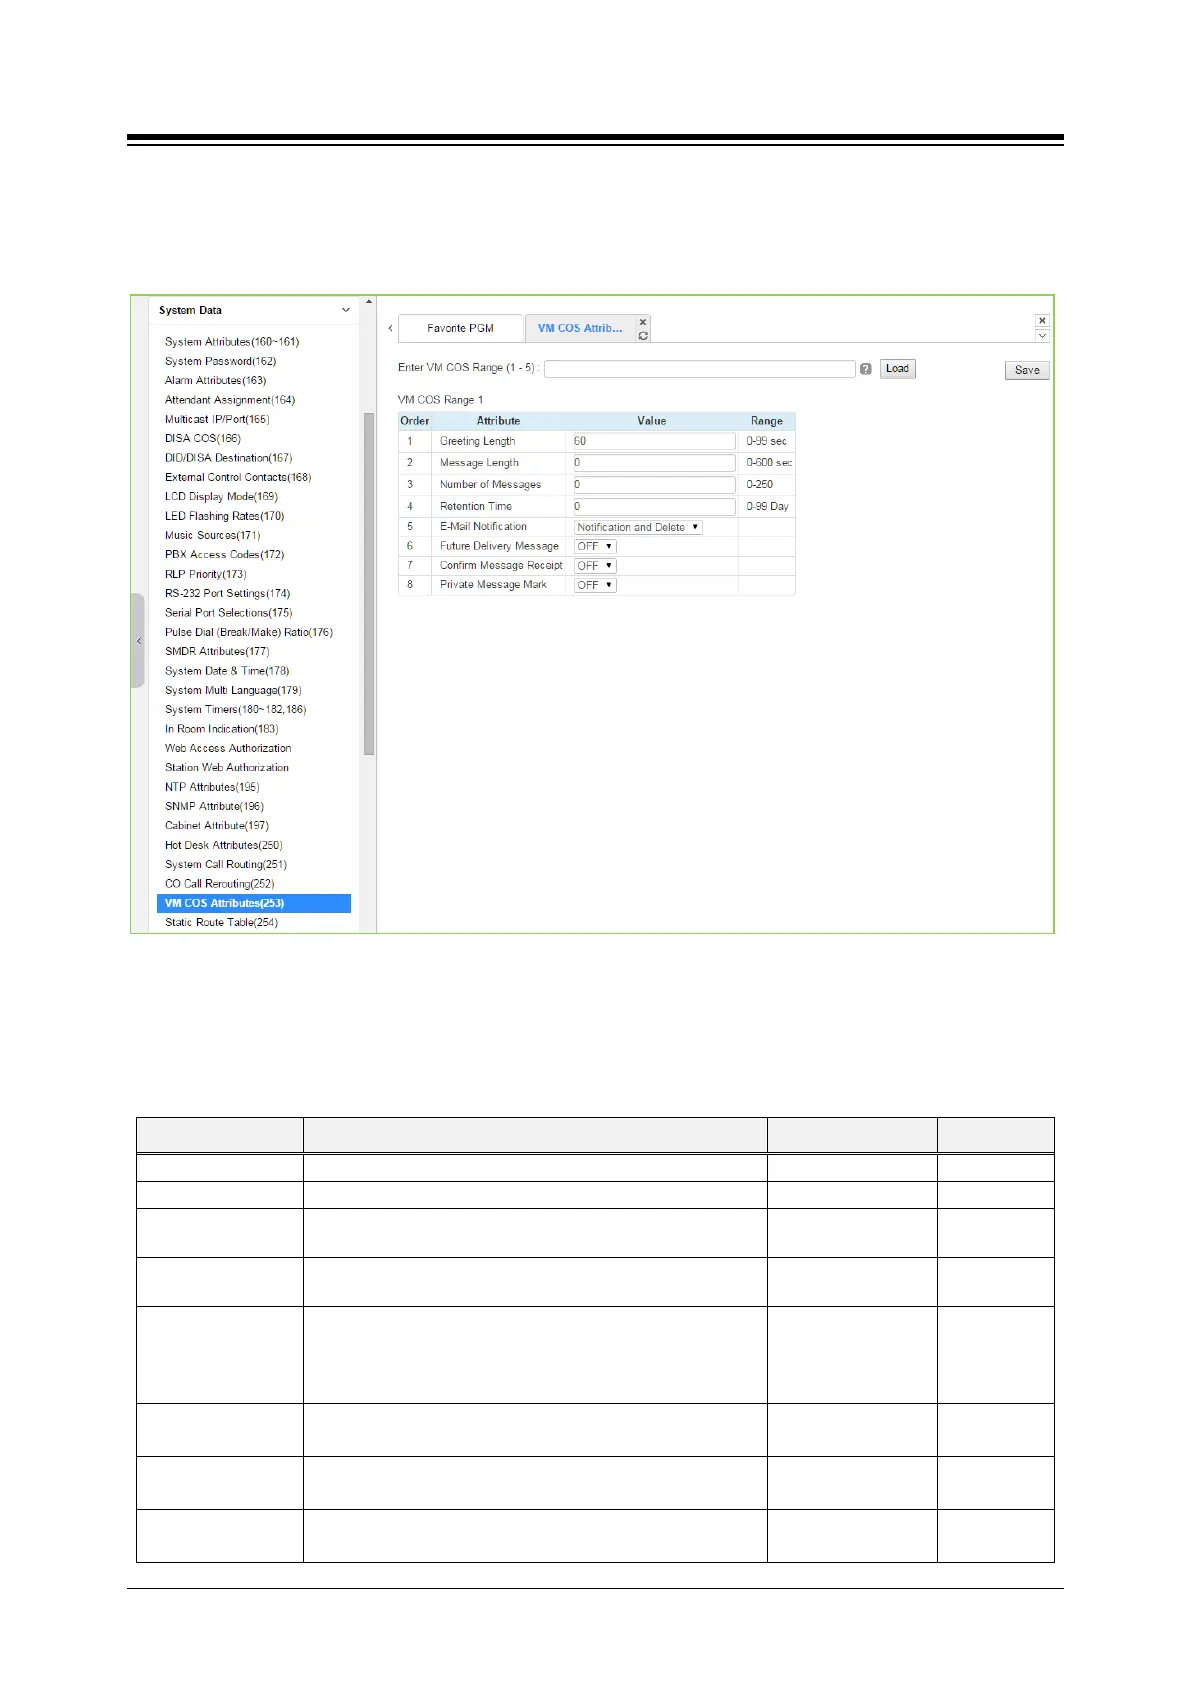
Task: Open DISA COS(166)
Action: point(203,438)
